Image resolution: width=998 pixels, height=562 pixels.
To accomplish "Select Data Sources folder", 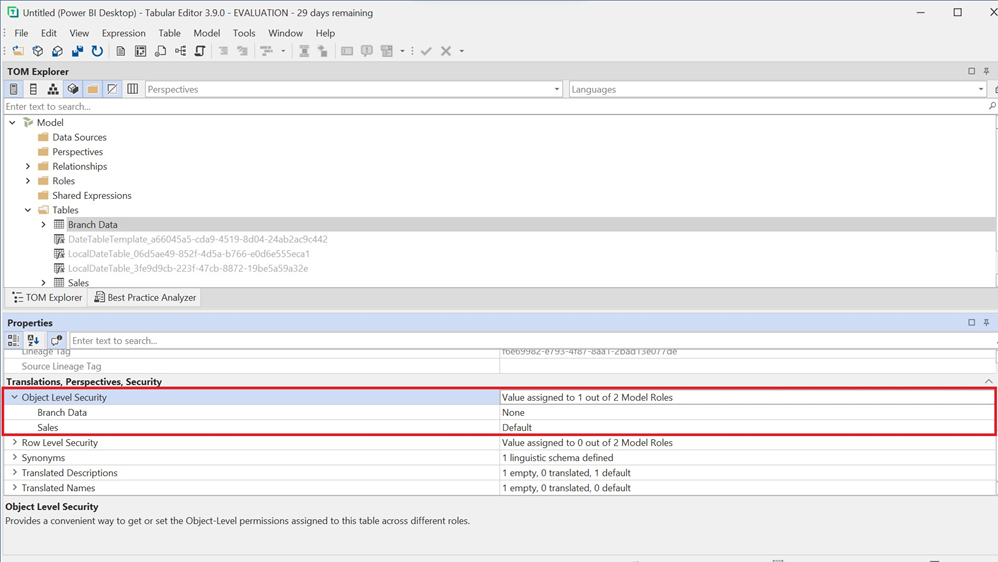I will click(79, 137).
